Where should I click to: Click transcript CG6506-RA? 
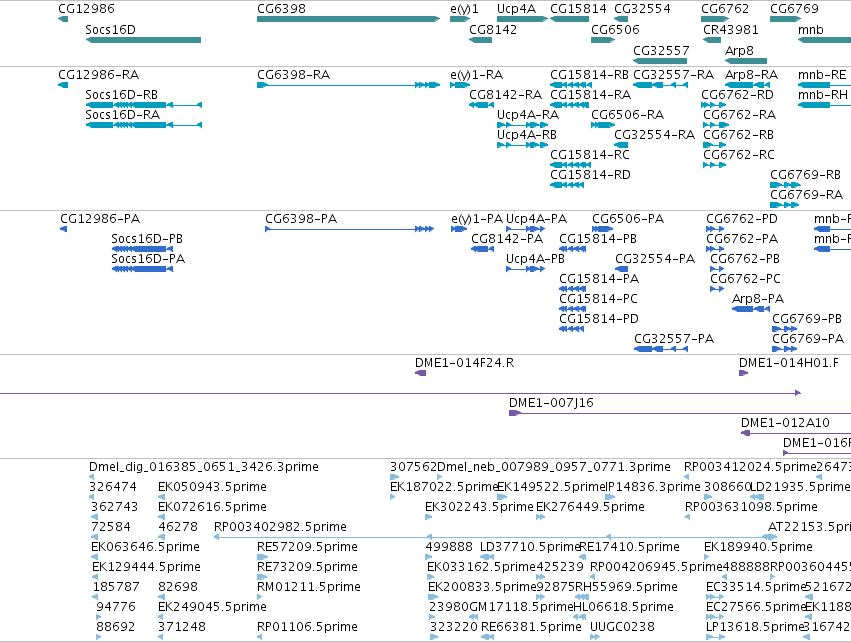[603, 125]
